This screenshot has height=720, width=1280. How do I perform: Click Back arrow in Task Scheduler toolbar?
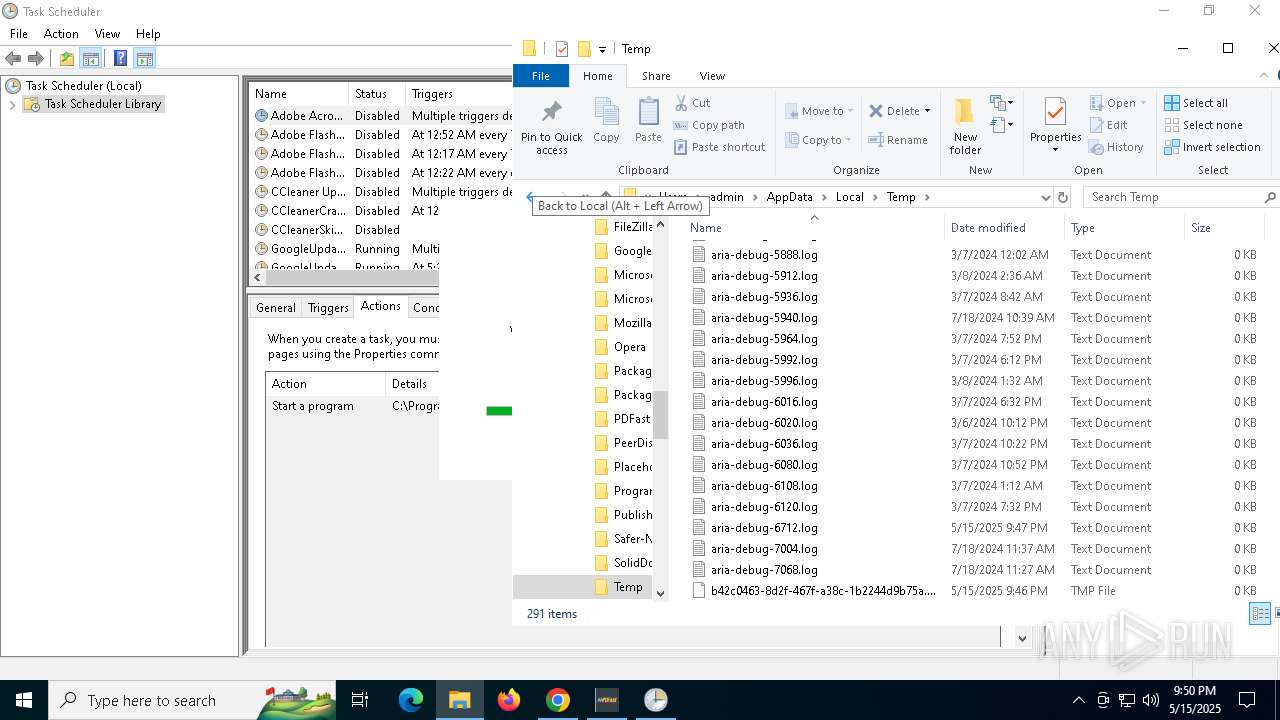pos(13,59)
